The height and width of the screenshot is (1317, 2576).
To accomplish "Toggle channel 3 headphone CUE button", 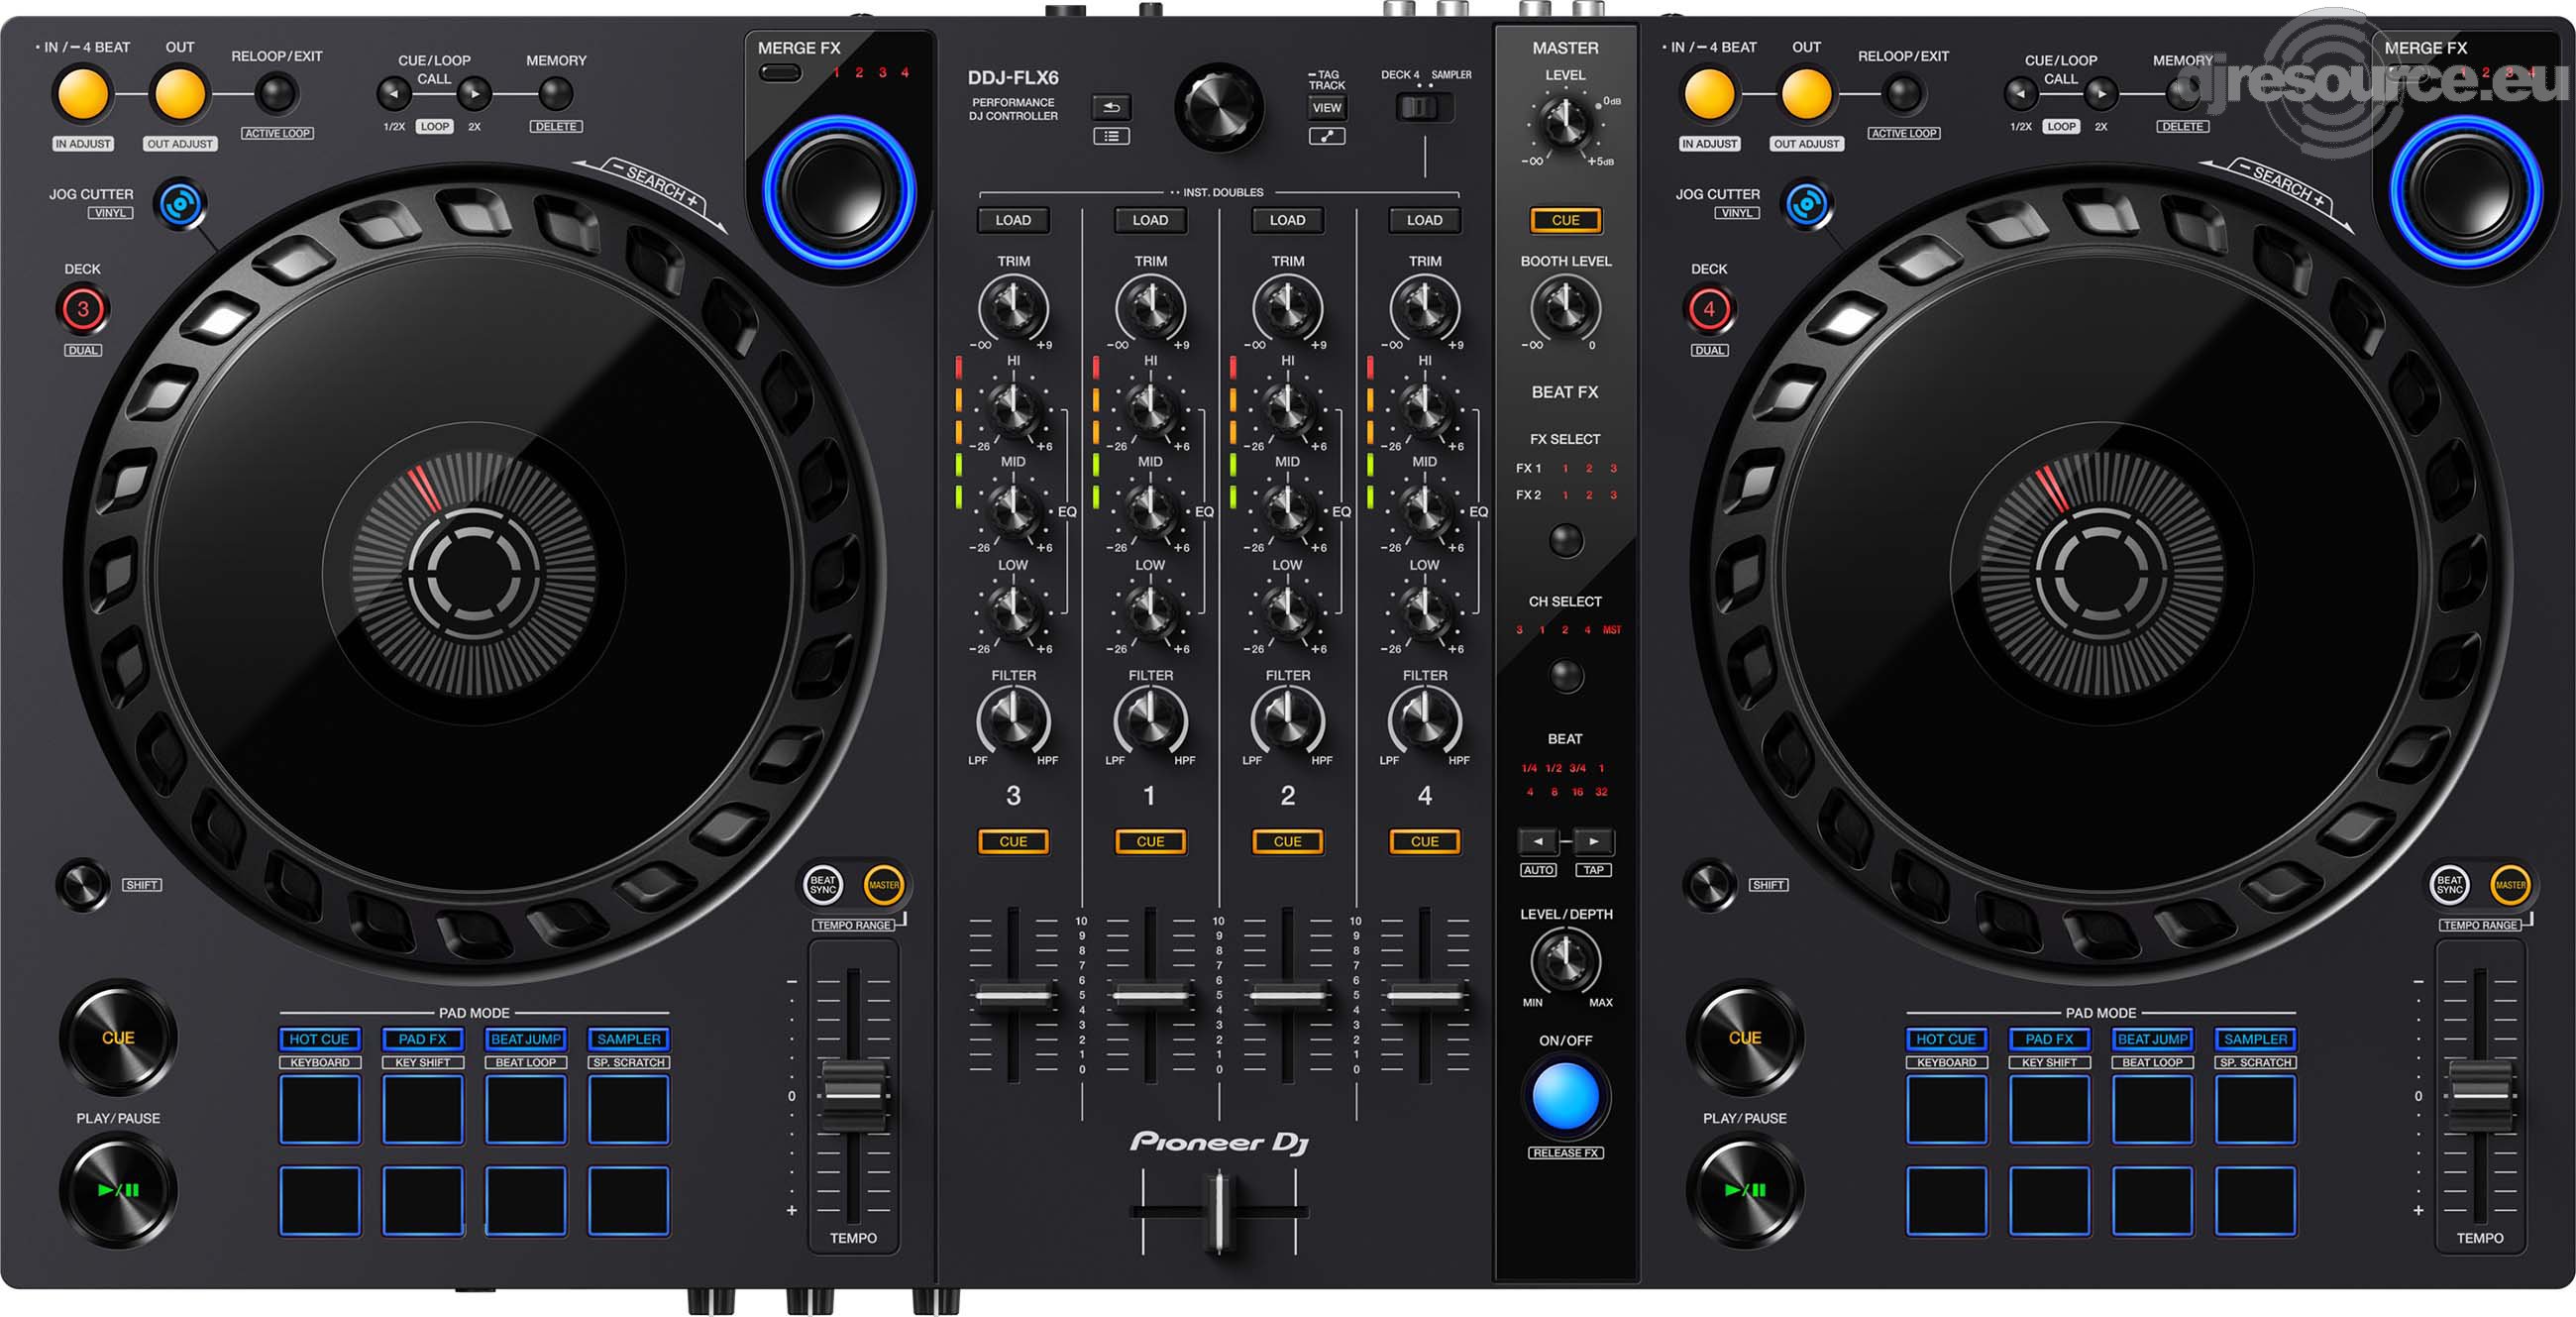I will coord(1013,841).
